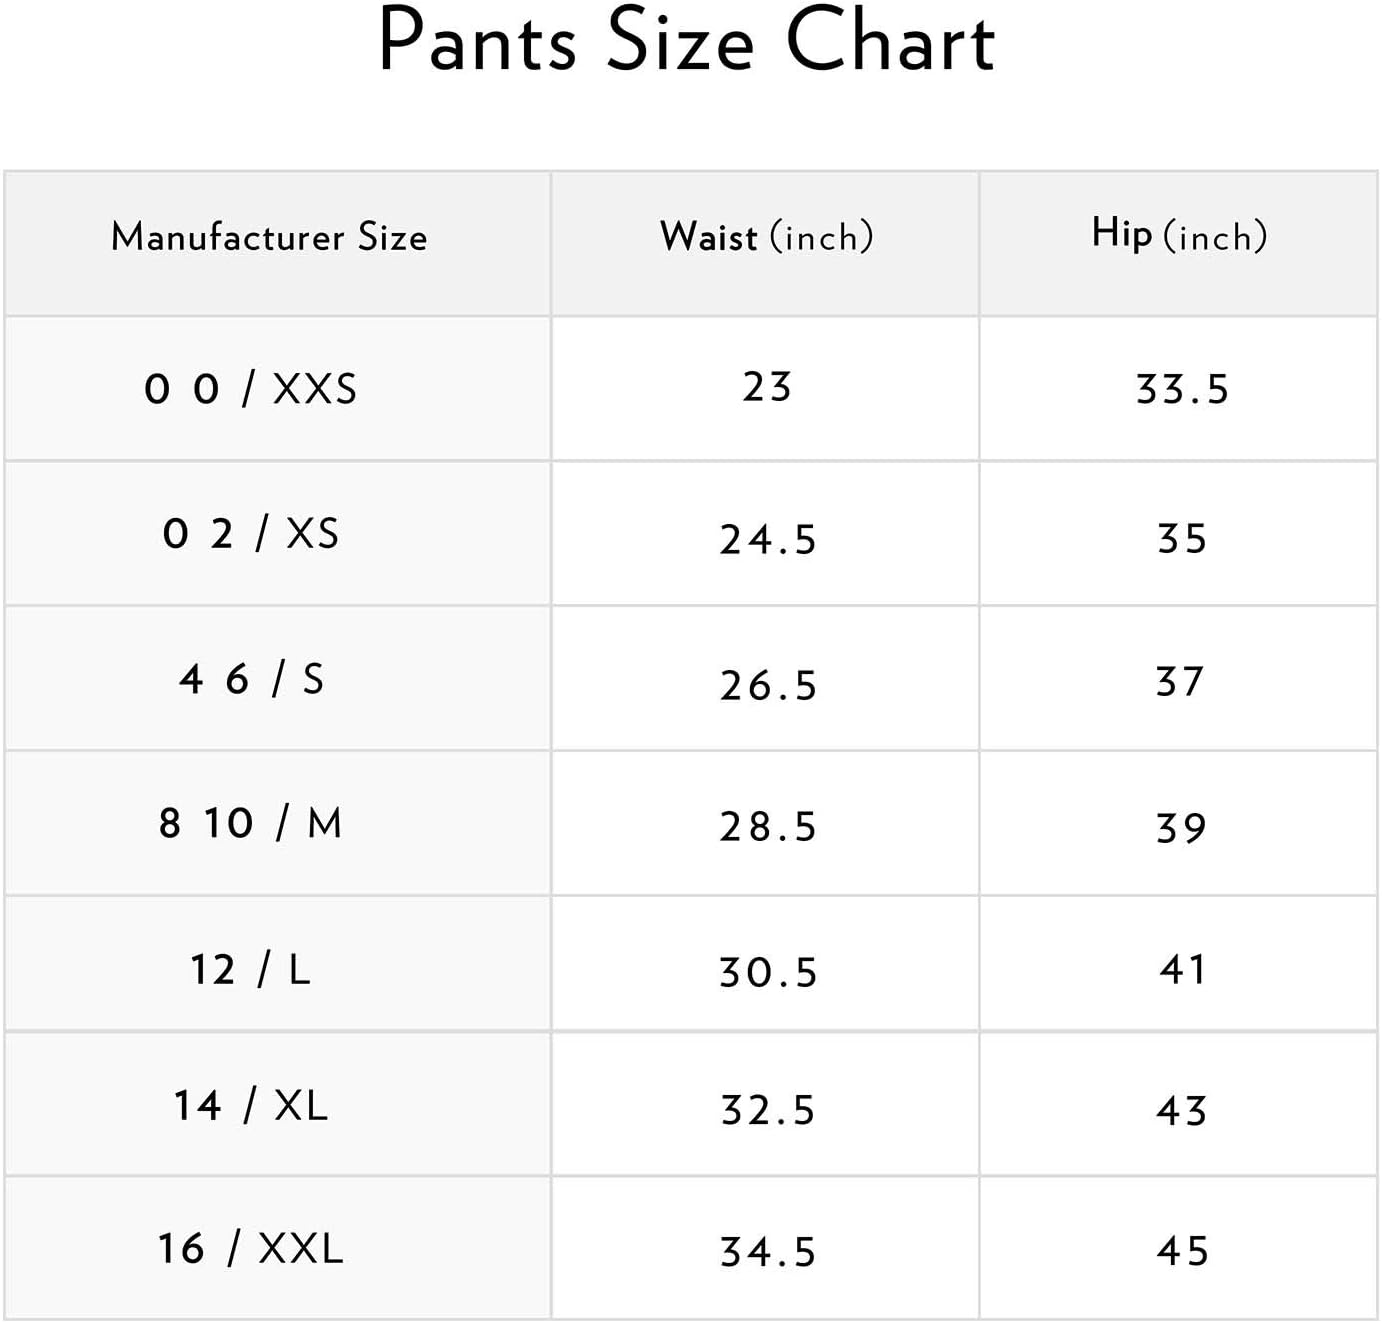The height and width of the screenshot is (1323, 1382).
Task: Click hip value 33.5
Action: 1182,390
